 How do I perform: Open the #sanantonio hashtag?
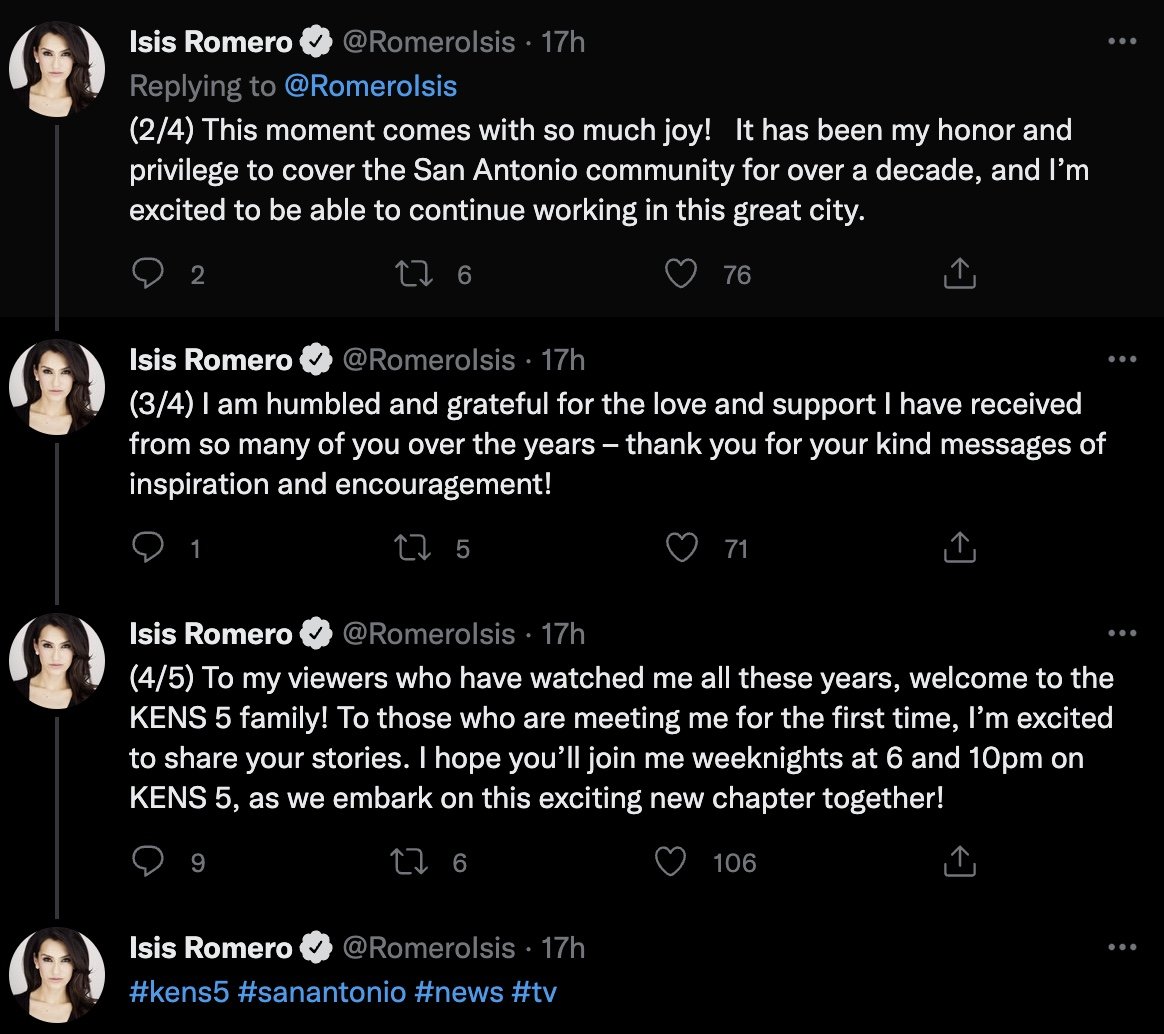[323, 992]
